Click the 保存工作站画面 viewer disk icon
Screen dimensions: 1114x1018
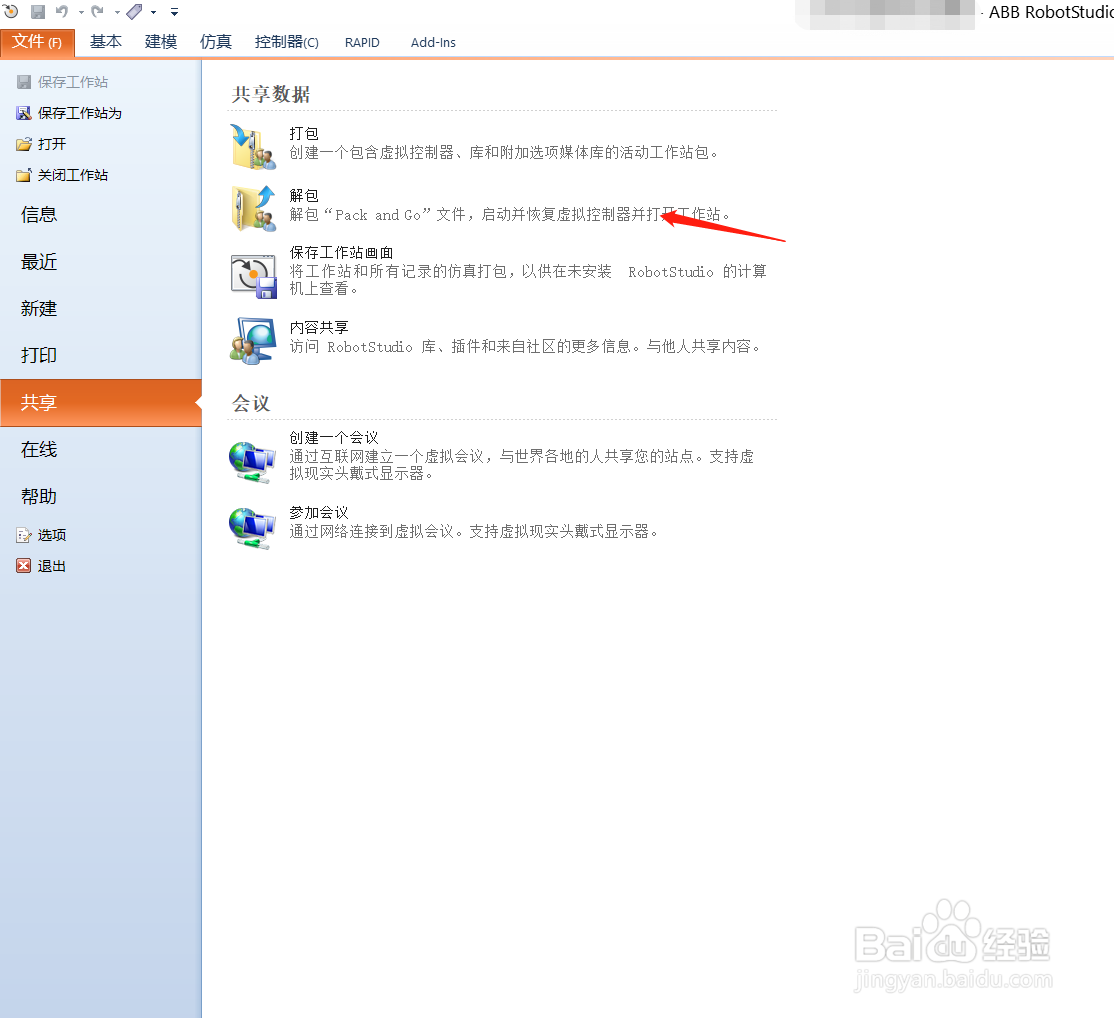click(253, 276)
